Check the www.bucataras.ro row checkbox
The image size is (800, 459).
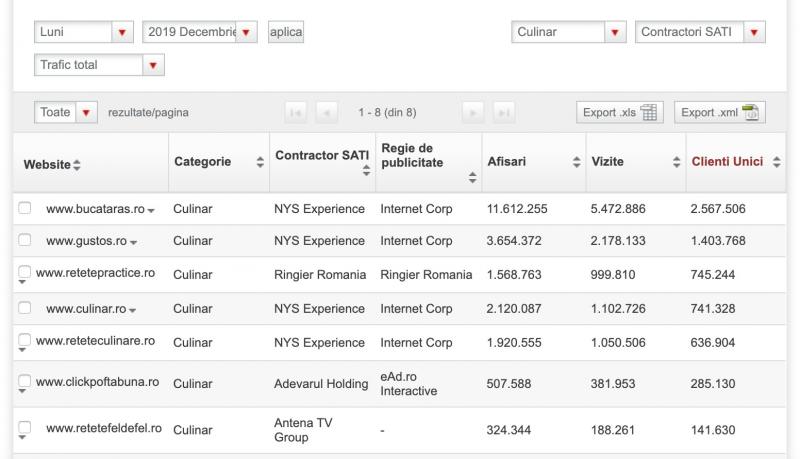(25, 208)
